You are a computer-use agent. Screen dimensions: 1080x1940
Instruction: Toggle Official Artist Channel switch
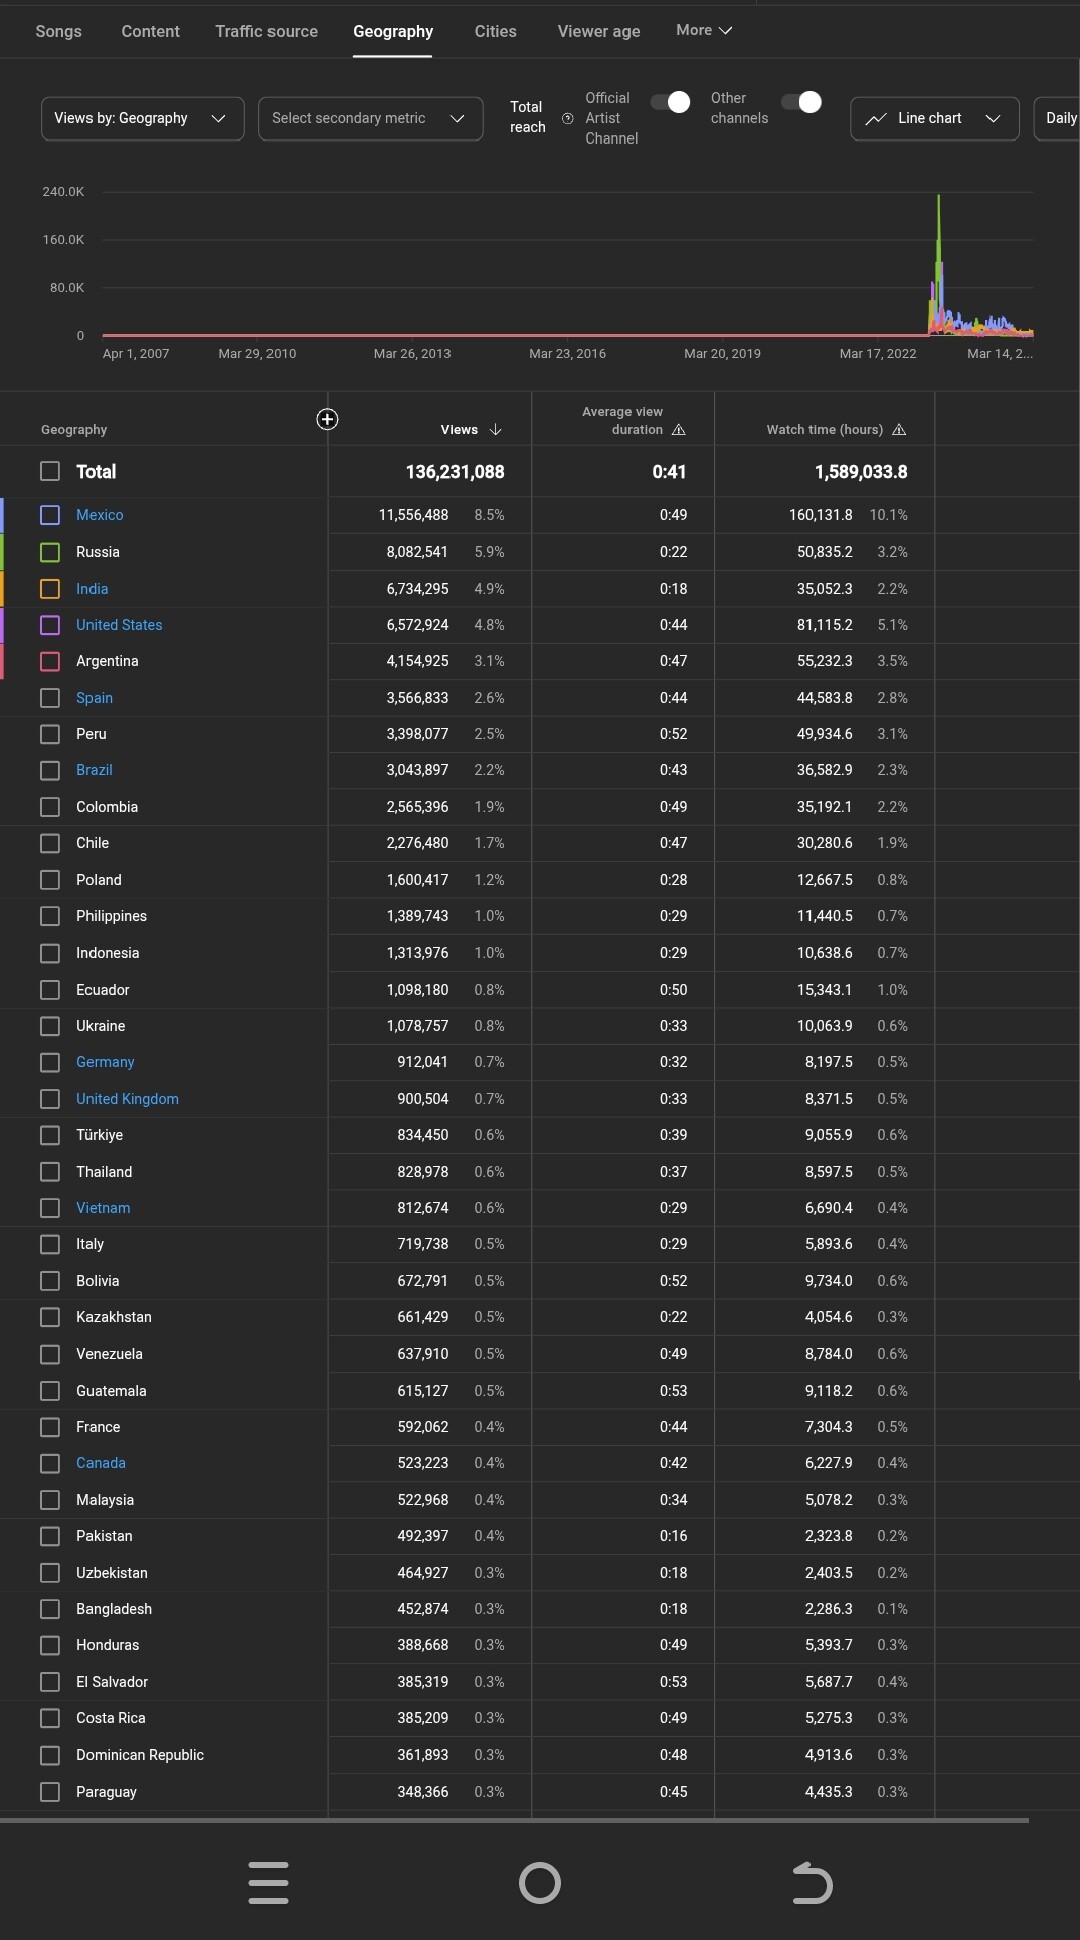pyautogui.click(x=670, y=102)
